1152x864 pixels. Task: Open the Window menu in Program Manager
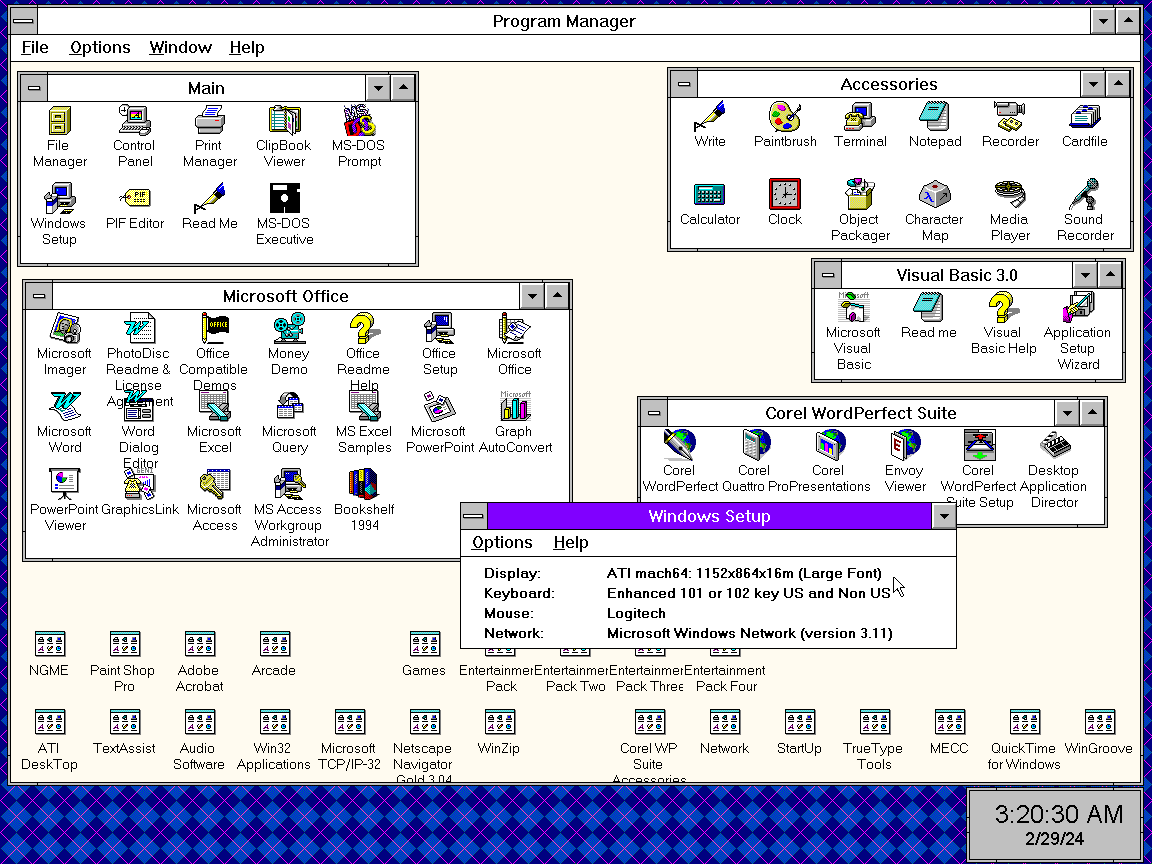(180, 48)
